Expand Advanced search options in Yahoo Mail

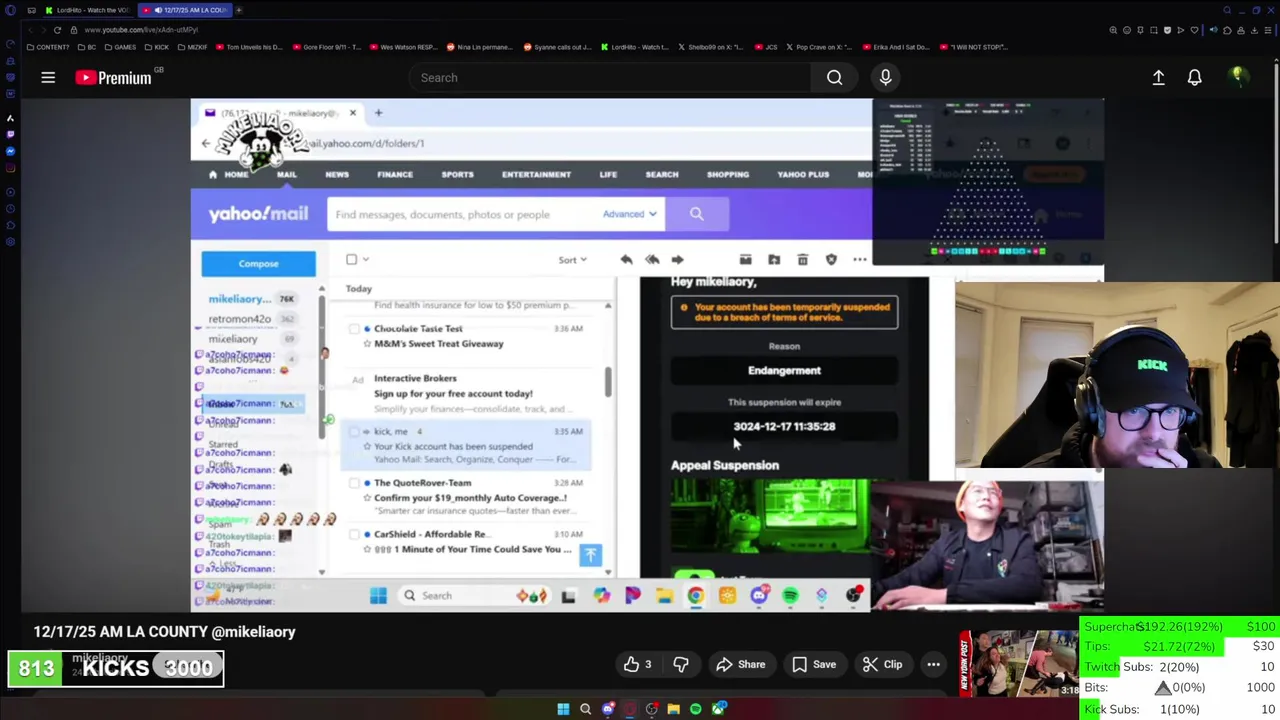pos(629,214)
